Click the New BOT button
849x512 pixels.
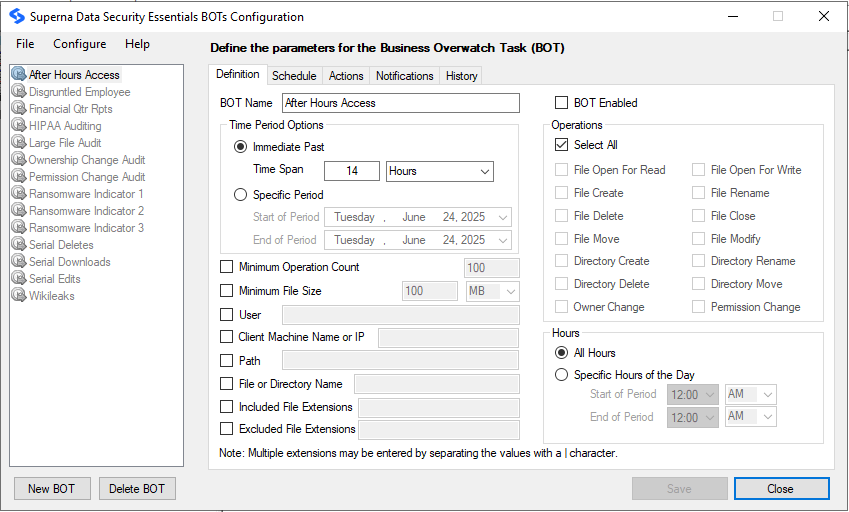tap(52, 489)
